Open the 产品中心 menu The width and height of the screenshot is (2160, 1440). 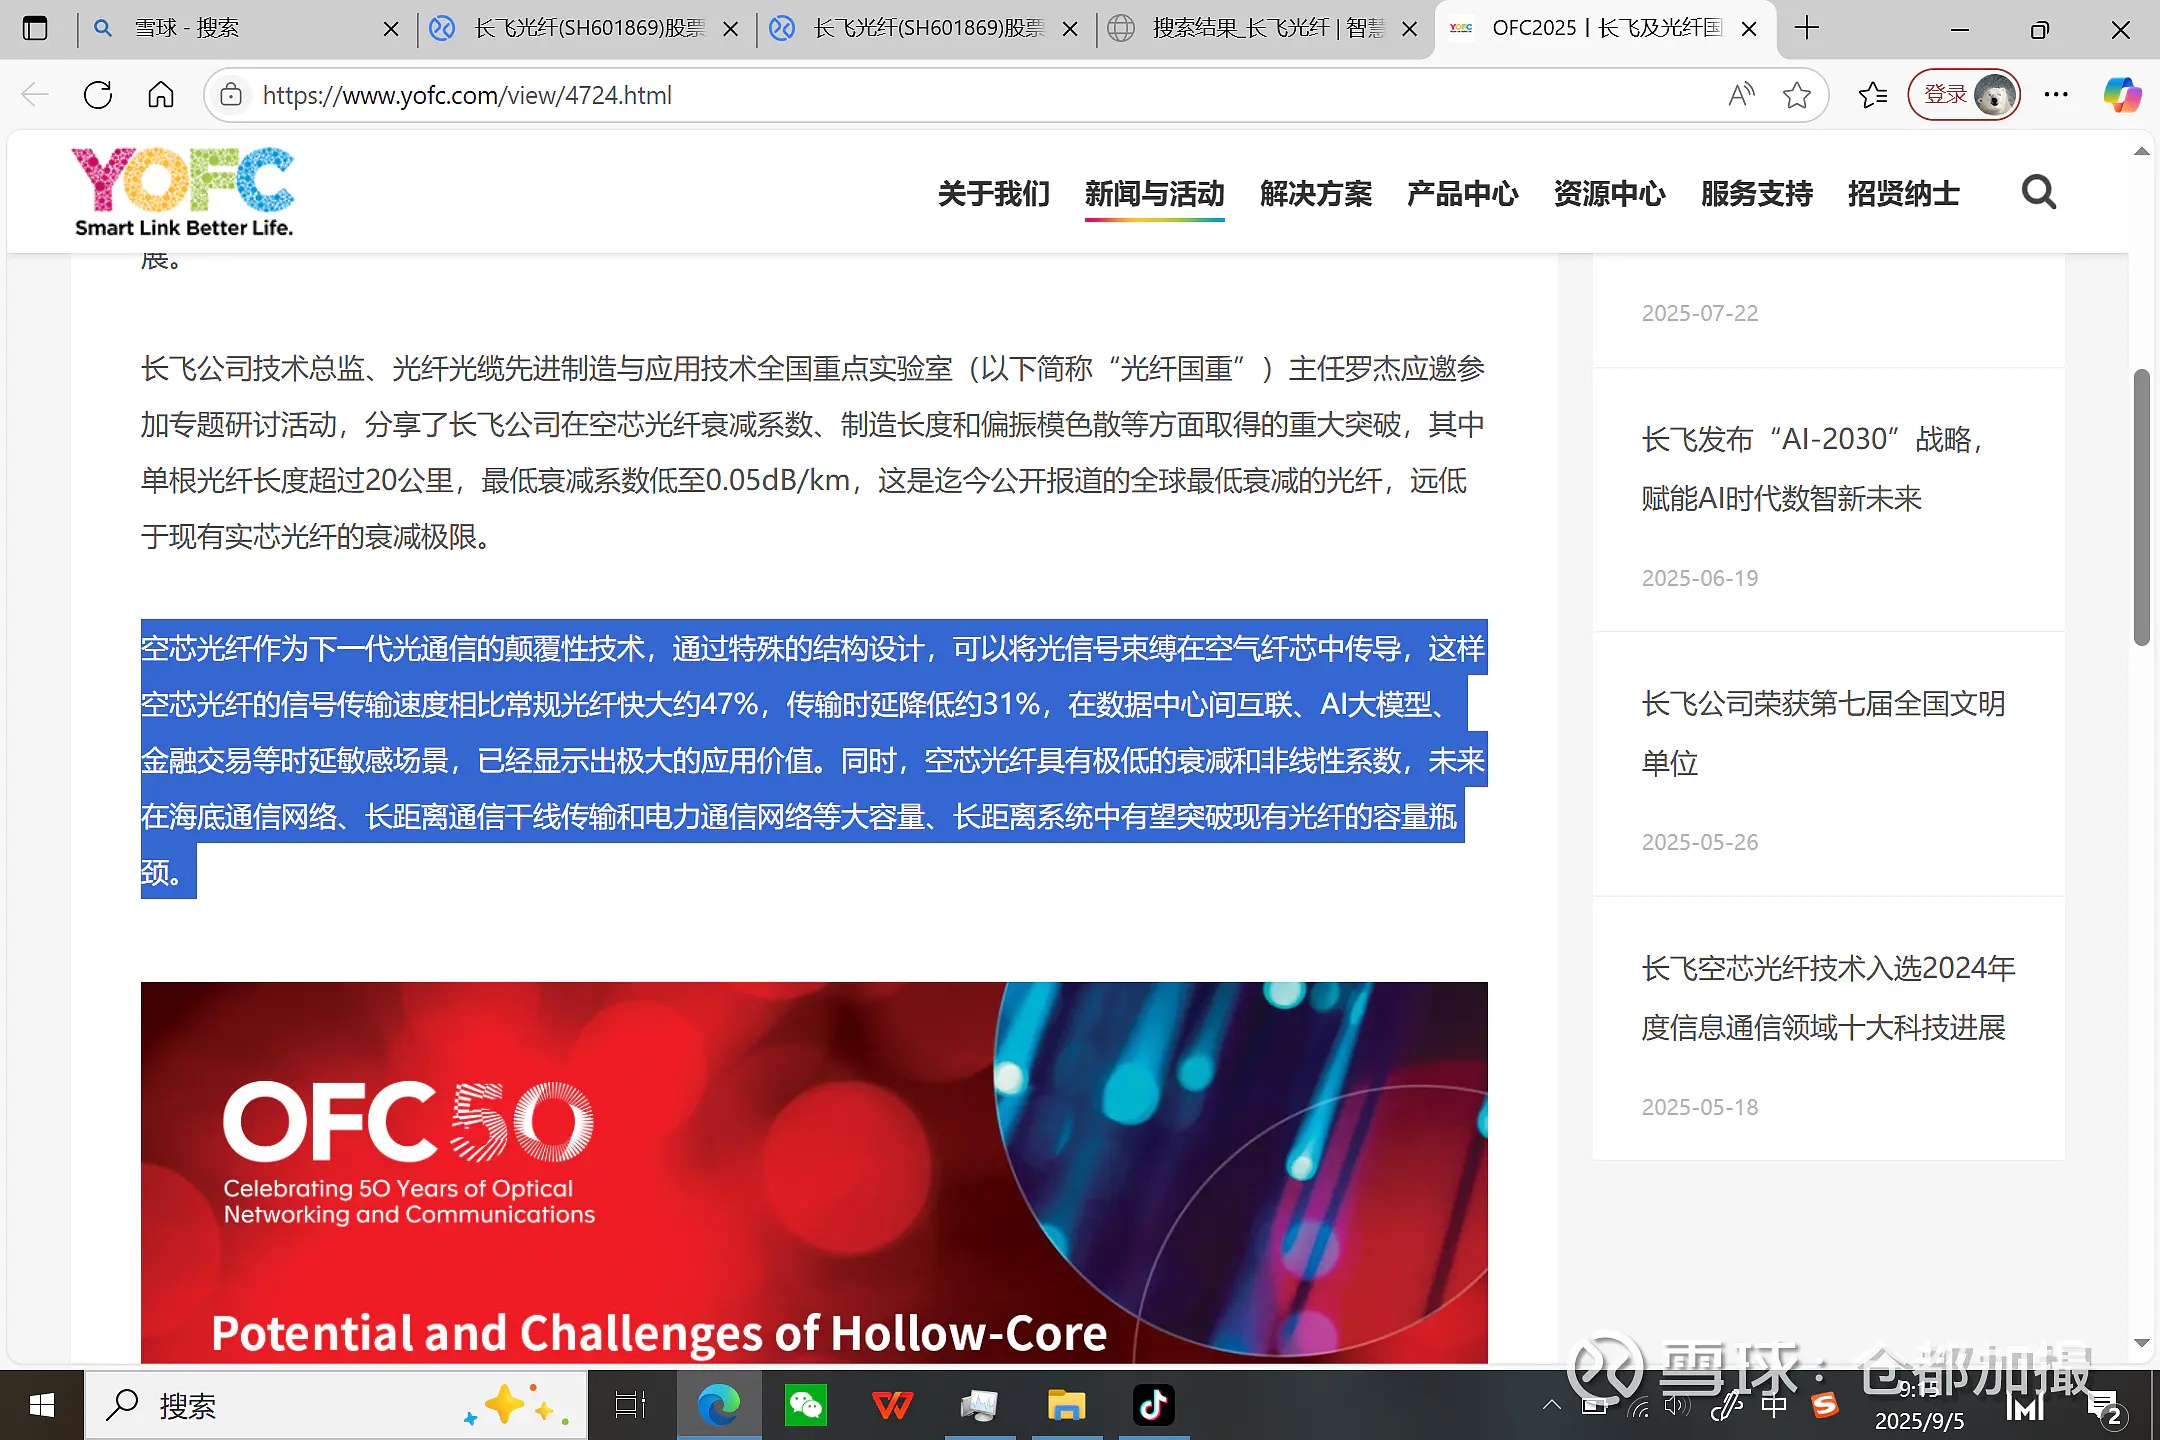point(1463,193)
